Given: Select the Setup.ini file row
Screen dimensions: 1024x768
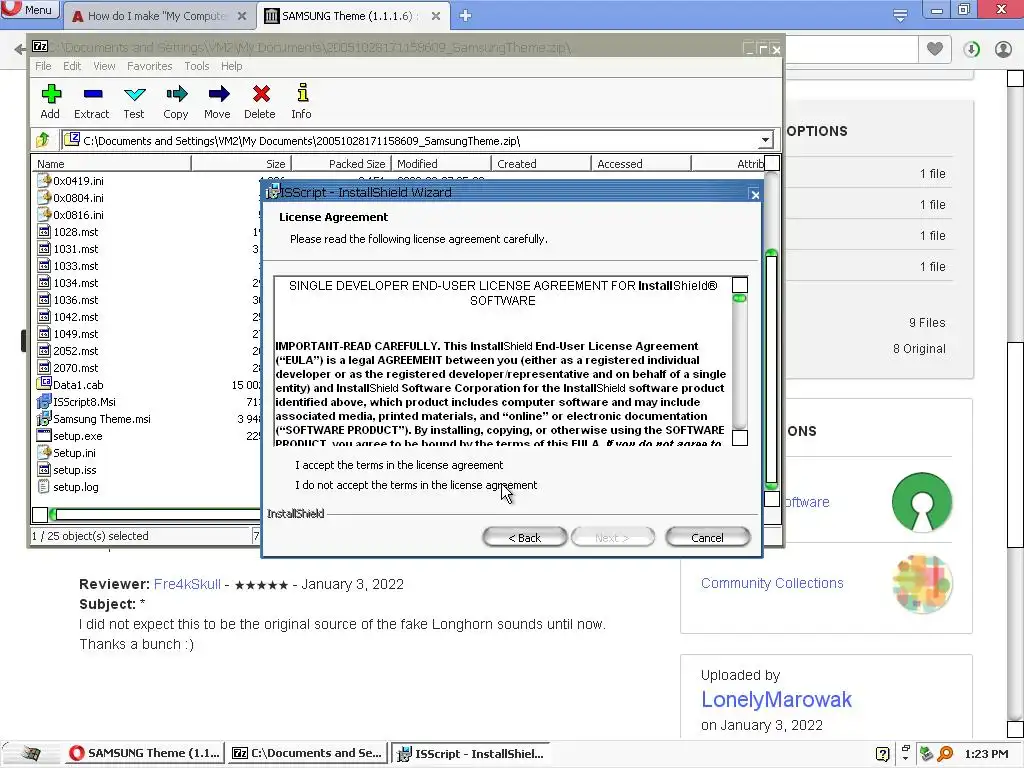Looking at the screenshot, I should [145, 453].
